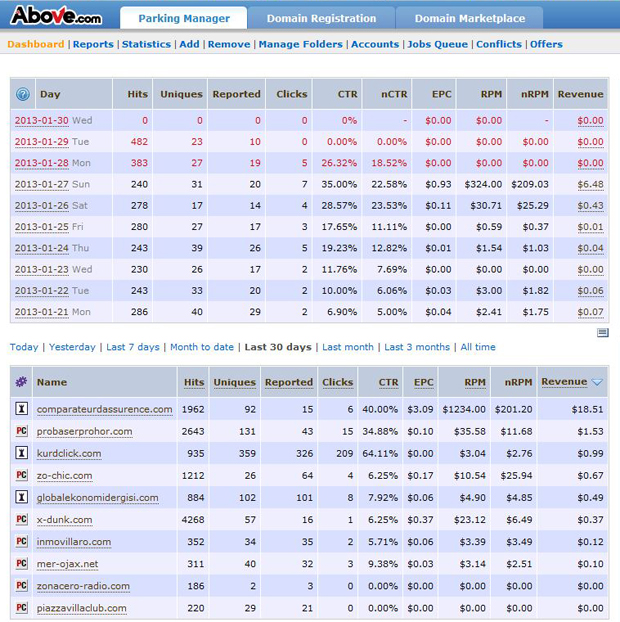Sort domains by the Reported column
The width and height of the screenshot is (620, 622).
[289, 382]
